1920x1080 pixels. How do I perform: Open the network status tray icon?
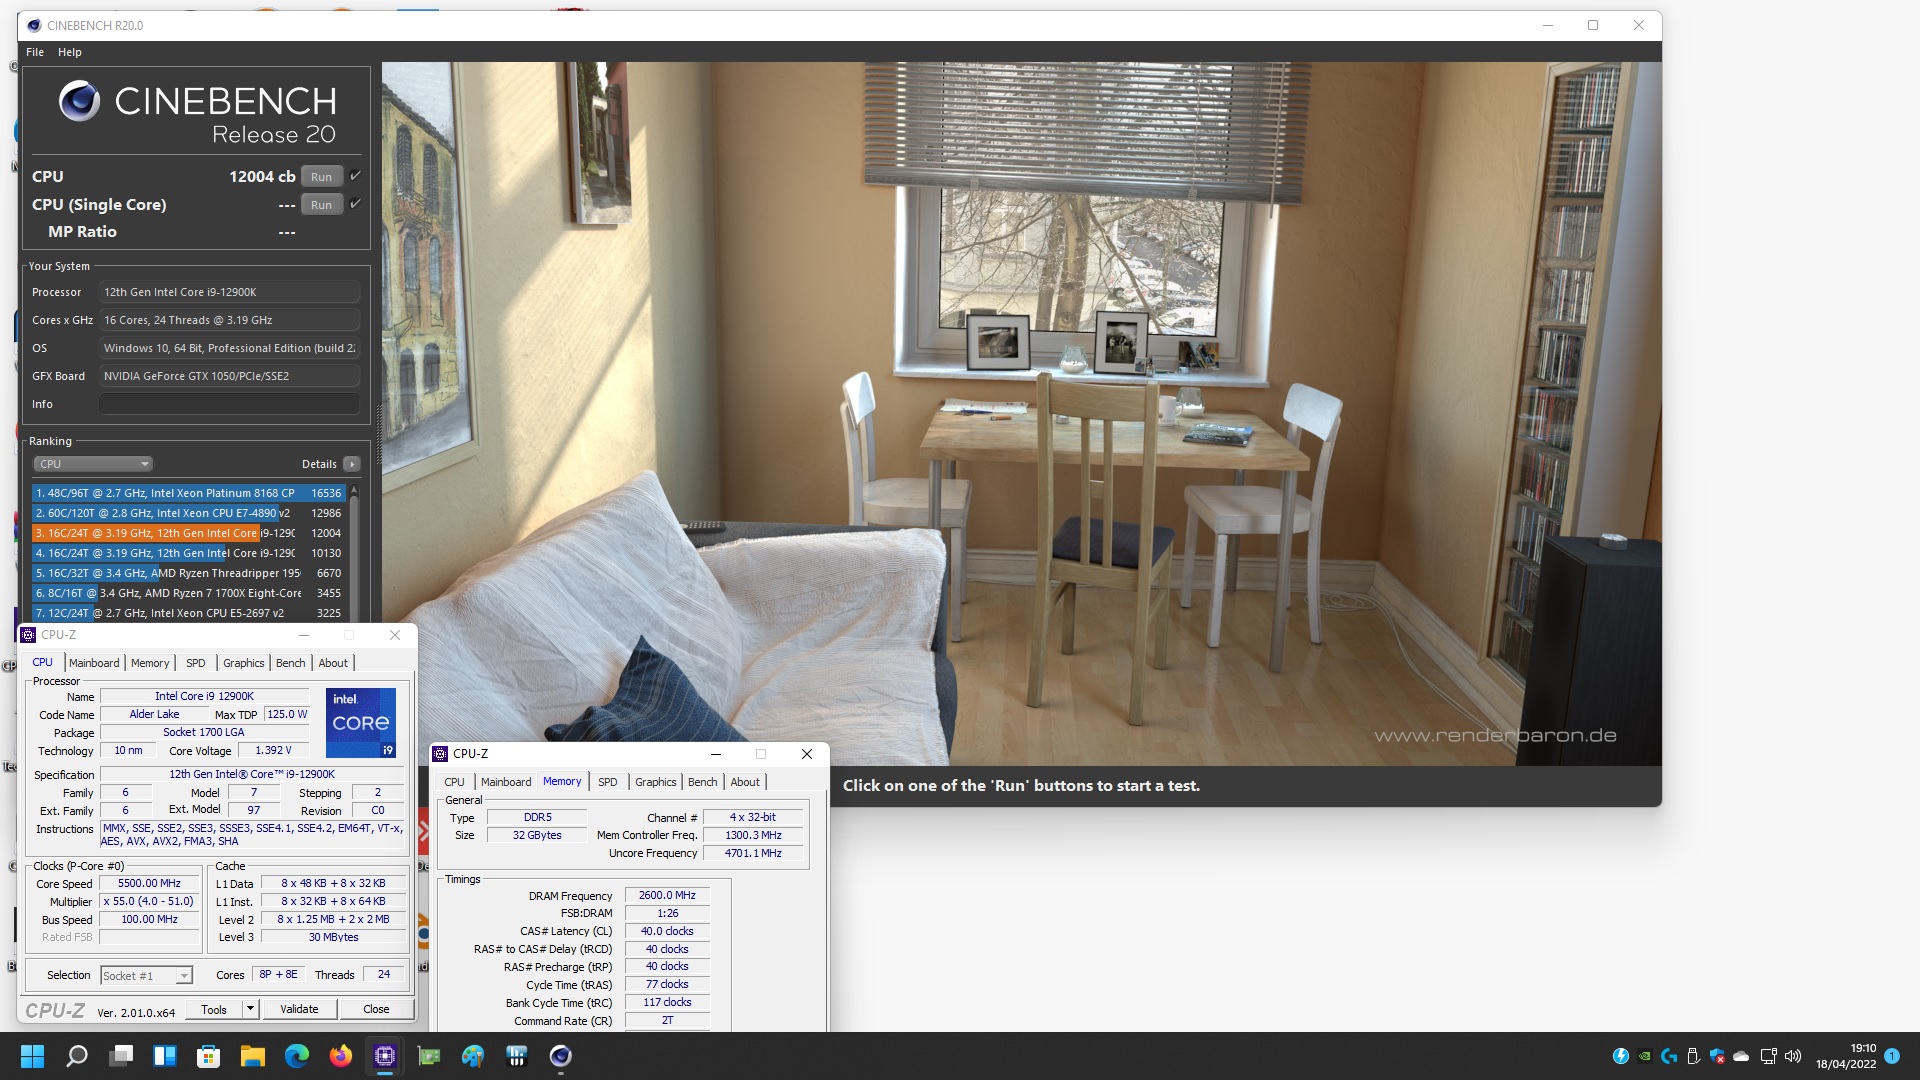coord(1768,1056)
